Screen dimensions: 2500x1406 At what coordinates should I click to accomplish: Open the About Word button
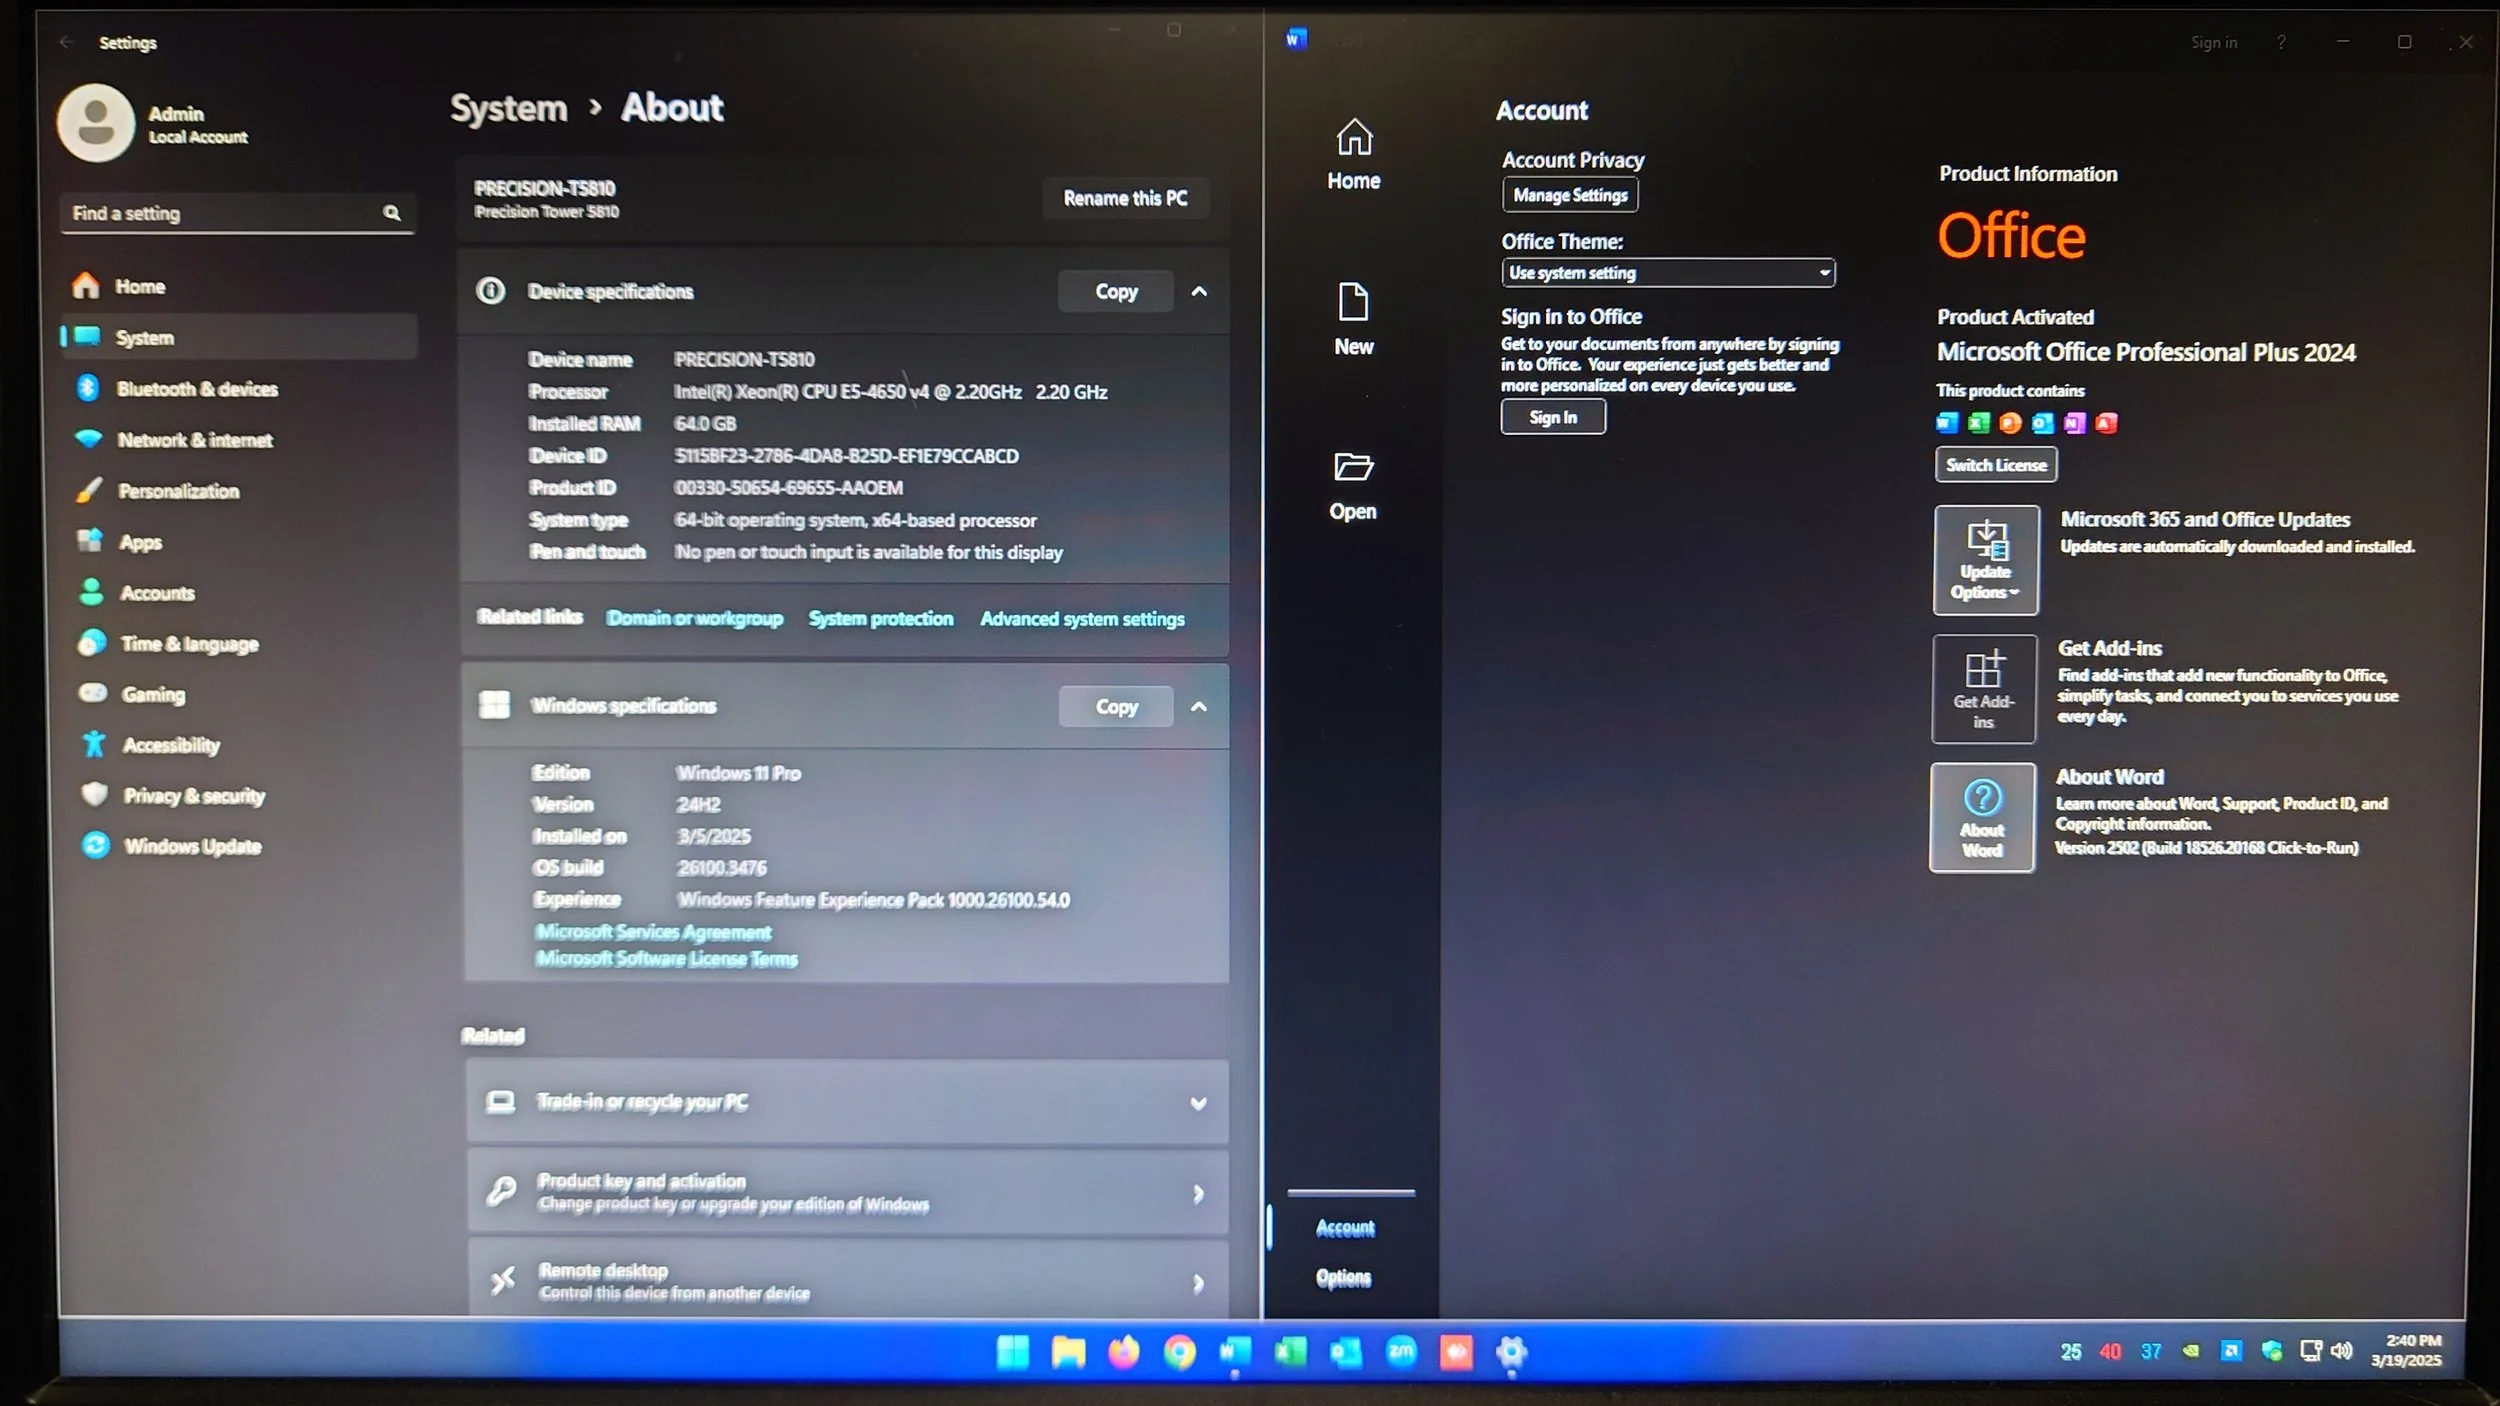[1981, 817]
